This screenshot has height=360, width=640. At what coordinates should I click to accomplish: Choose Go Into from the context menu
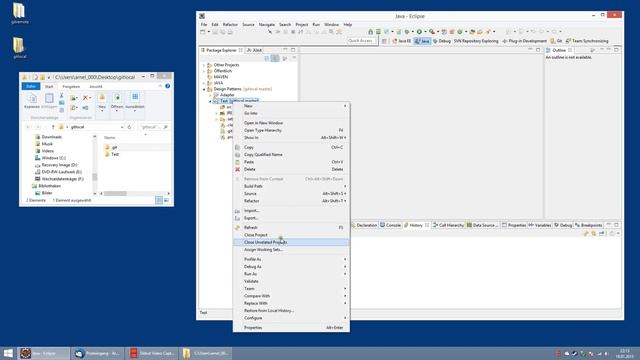(x=291, y=113)
